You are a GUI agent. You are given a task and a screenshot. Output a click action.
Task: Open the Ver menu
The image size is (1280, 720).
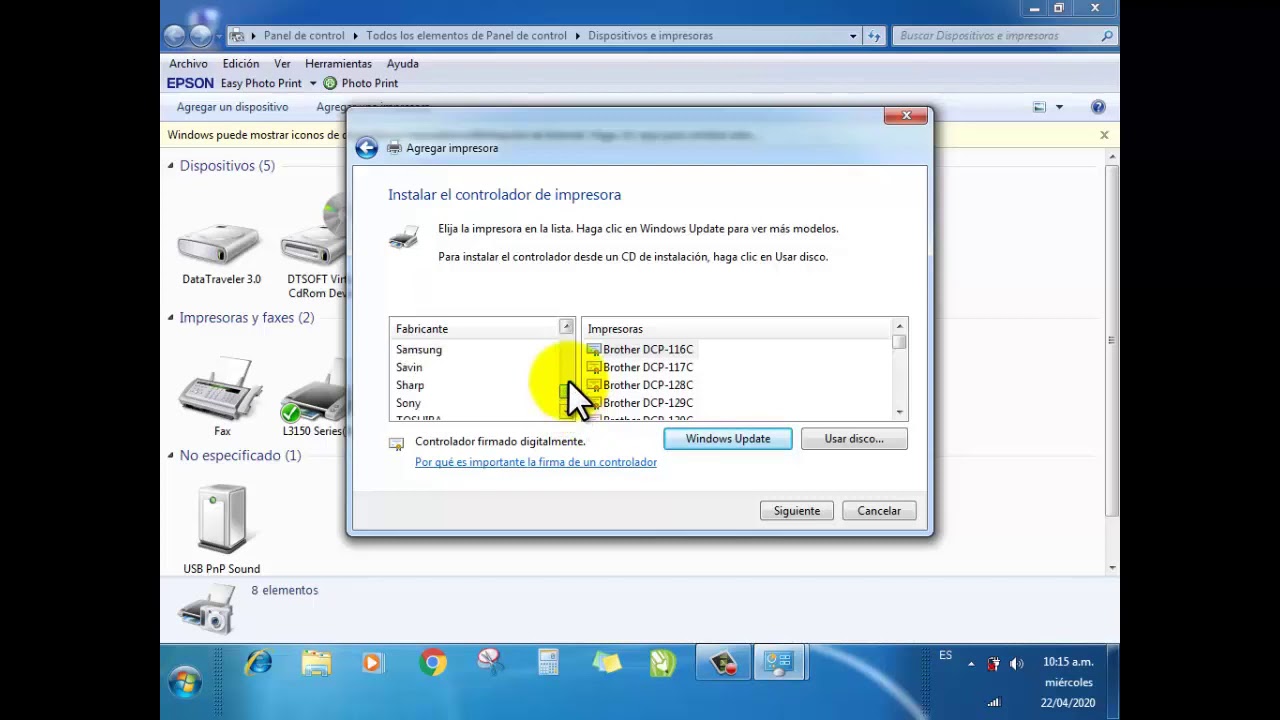[x=282, y=64]
